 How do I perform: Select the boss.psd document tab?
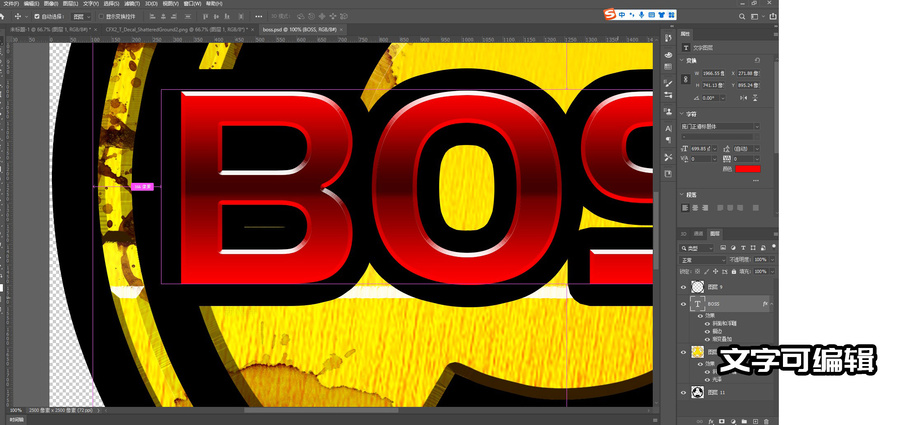[302, 29]
